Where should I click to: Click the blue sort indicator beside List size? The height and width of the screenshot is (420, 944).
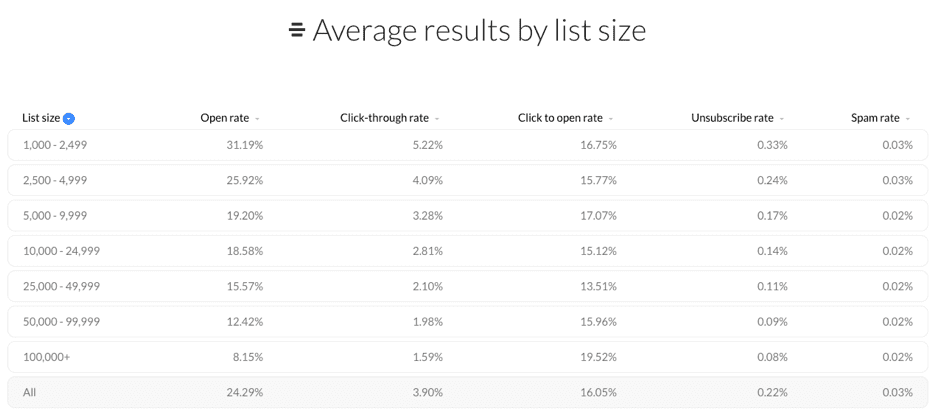[x=69, y=119]
